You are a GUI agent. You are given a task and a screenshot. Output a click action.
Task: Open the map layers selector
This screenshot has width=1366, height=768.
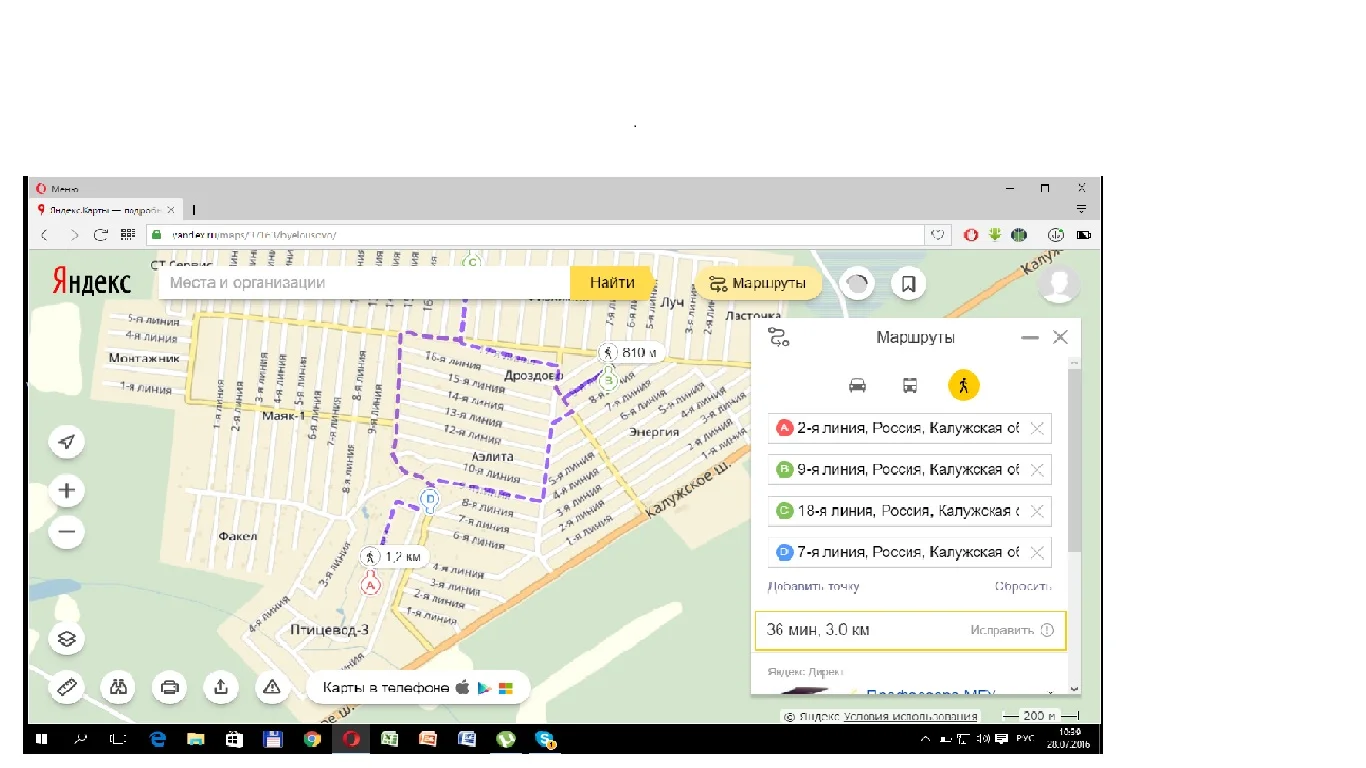(x=67, y=639)
